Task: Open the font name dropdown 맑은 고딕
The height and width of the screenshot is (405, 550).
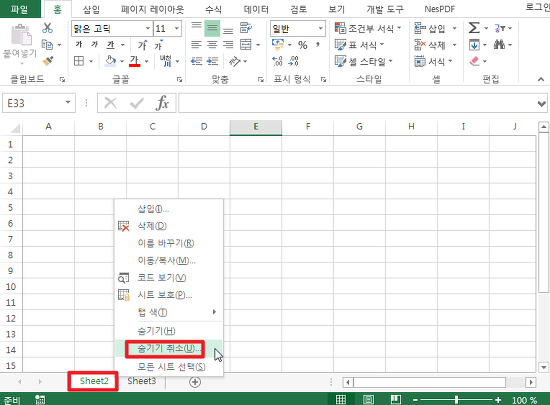Action: tap(148, 28)
